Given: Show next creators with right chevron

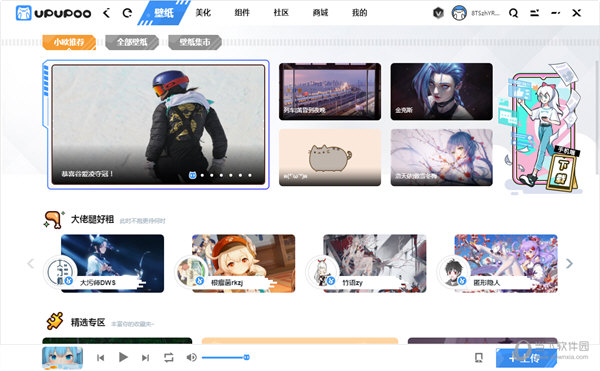Looking at the screenshot, I should click(569, 263).
